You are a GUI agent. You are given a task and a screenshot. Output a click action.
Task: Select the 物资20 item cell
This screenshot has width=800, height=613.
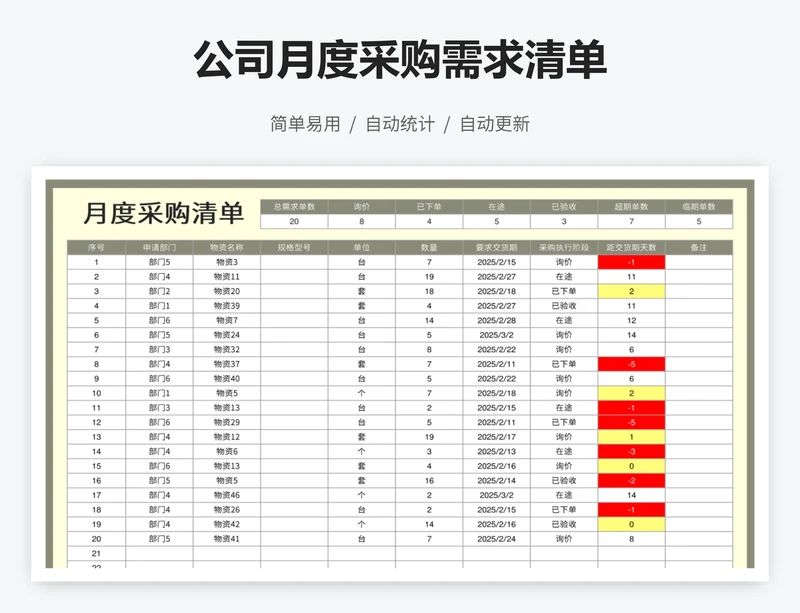click(x=227, y=291)
